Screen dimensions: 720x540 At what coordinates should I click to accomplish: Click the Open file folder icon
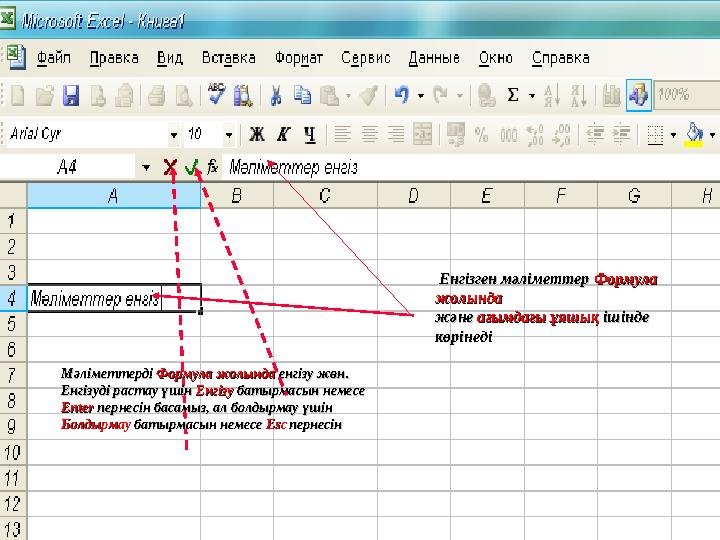point(45,96)
